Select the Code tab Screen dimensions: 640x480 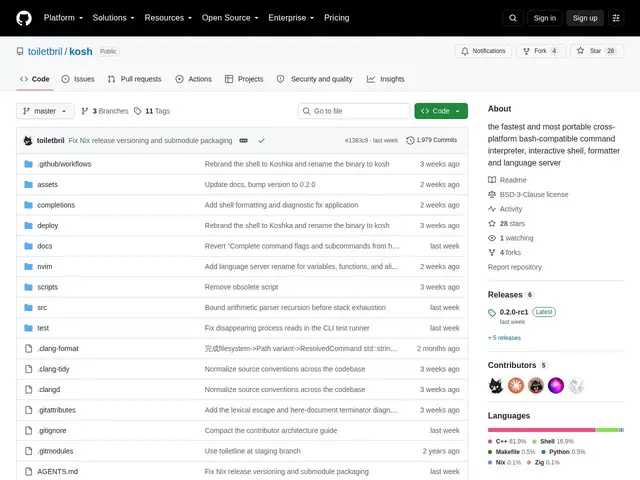[x=35, y=79]
